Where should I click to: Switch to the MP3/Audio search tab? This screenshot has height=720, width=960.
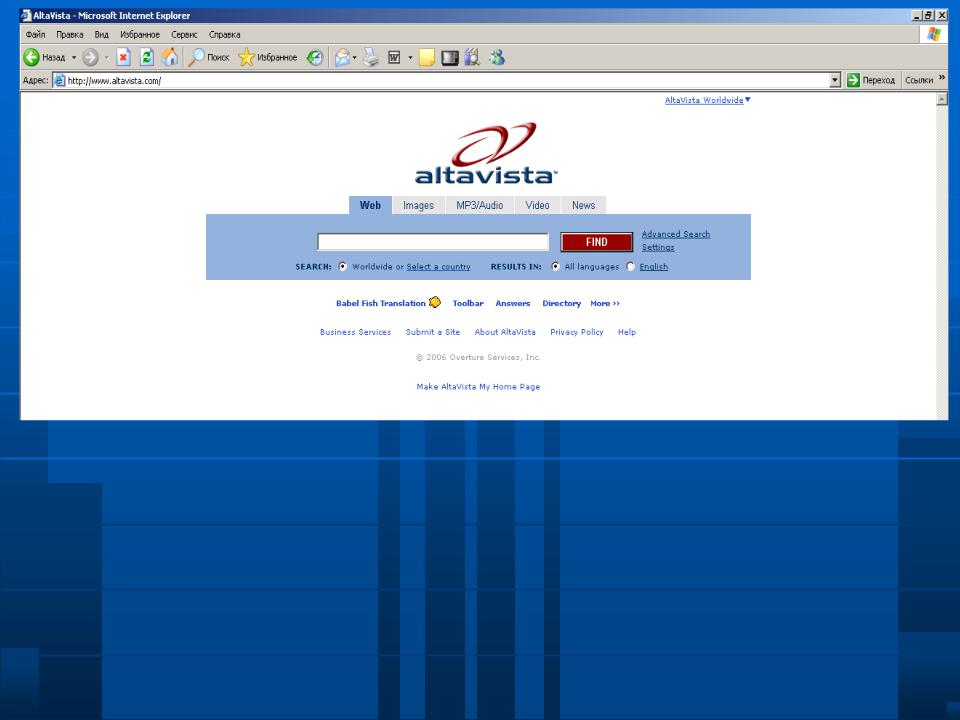[479, 205]
